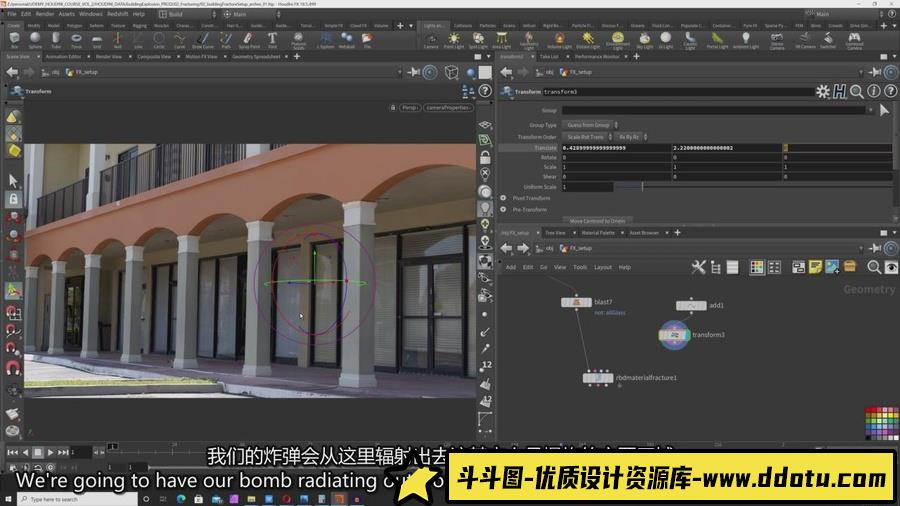Toggle network editor eye display options
The height and width of the screenshot is (506, 900).
[x=891, y=267]
